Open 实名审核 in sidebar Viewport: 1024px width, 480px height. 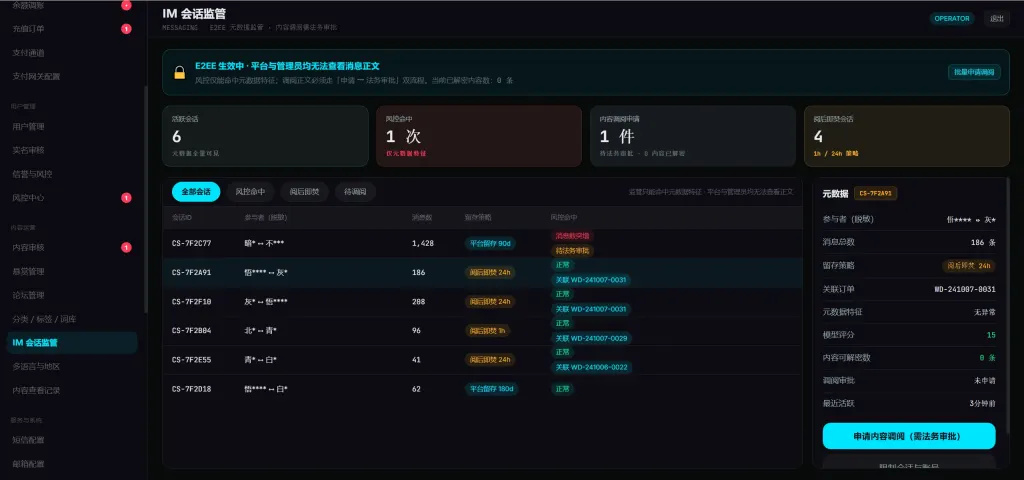click(29, 150)
